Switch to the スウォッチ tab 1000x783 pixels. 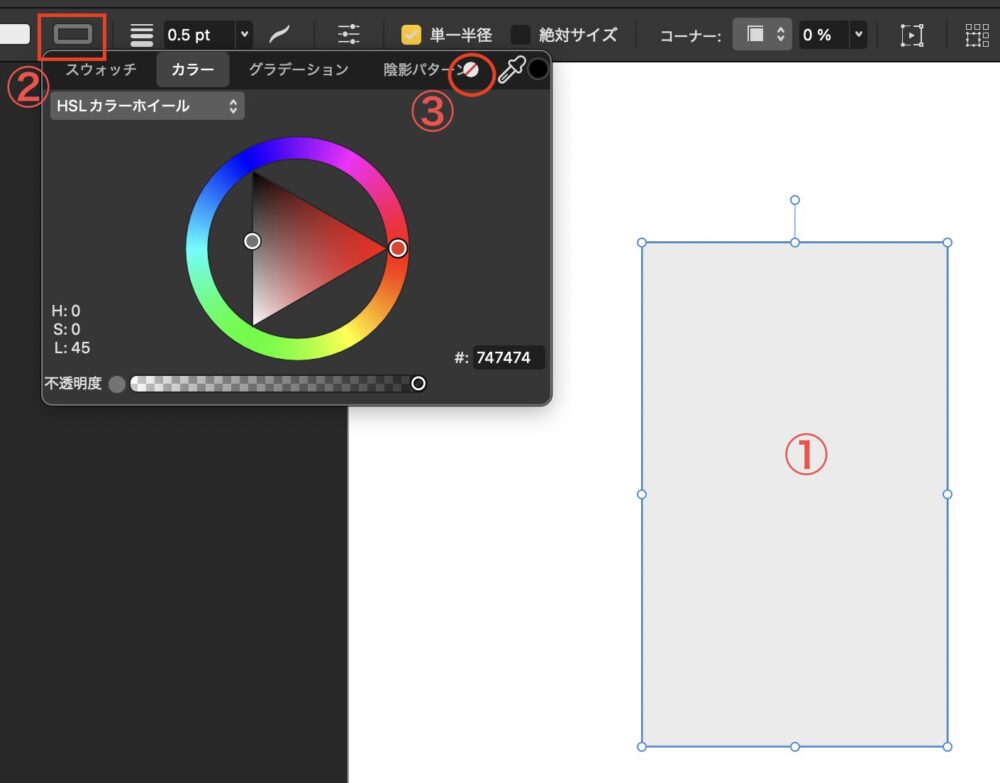coord(100,70)
